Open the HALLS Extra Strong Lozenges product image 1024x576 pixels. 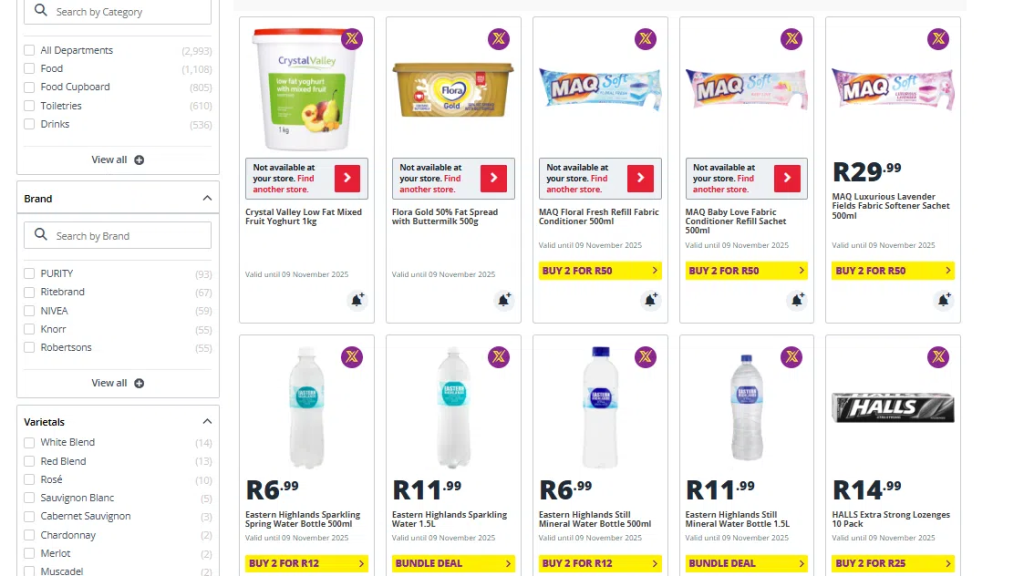[893, 408]
